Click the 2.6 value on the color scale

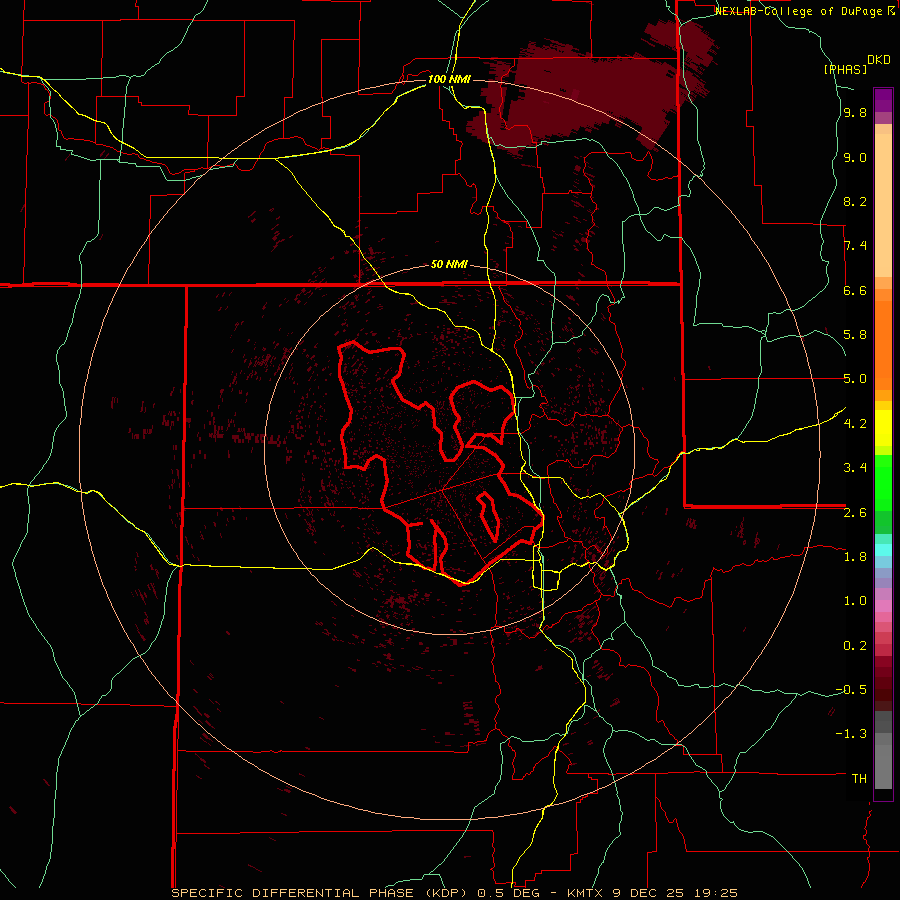(x=855, y=512)
